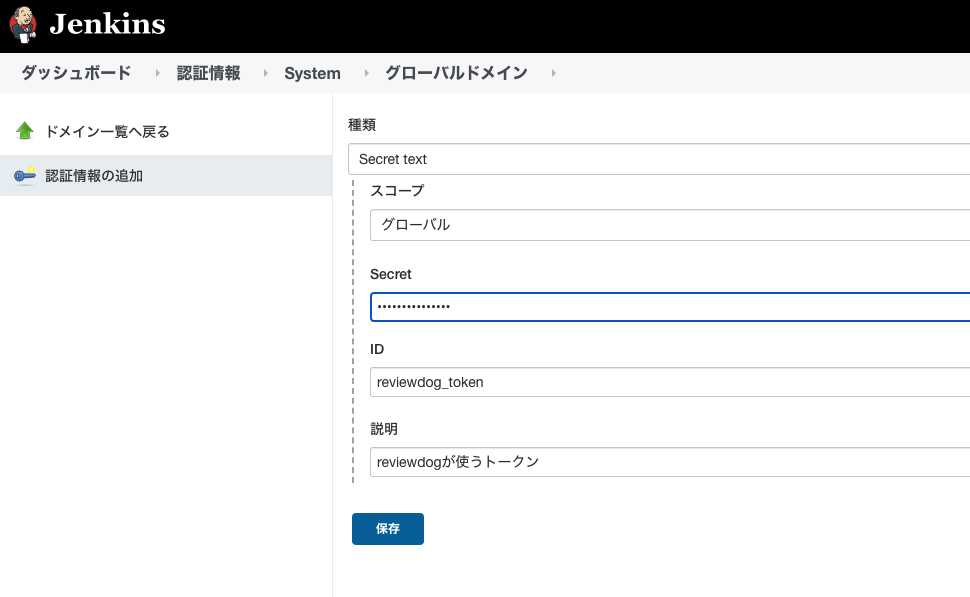Click the green up-arrow domain list icon
970x597 pixels.
click(x=25, y=131)
